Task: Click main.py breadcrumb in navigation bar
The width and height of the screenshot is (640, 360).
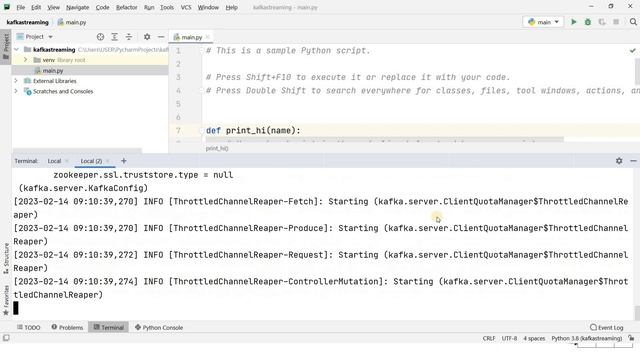Action: pos(72,22)
